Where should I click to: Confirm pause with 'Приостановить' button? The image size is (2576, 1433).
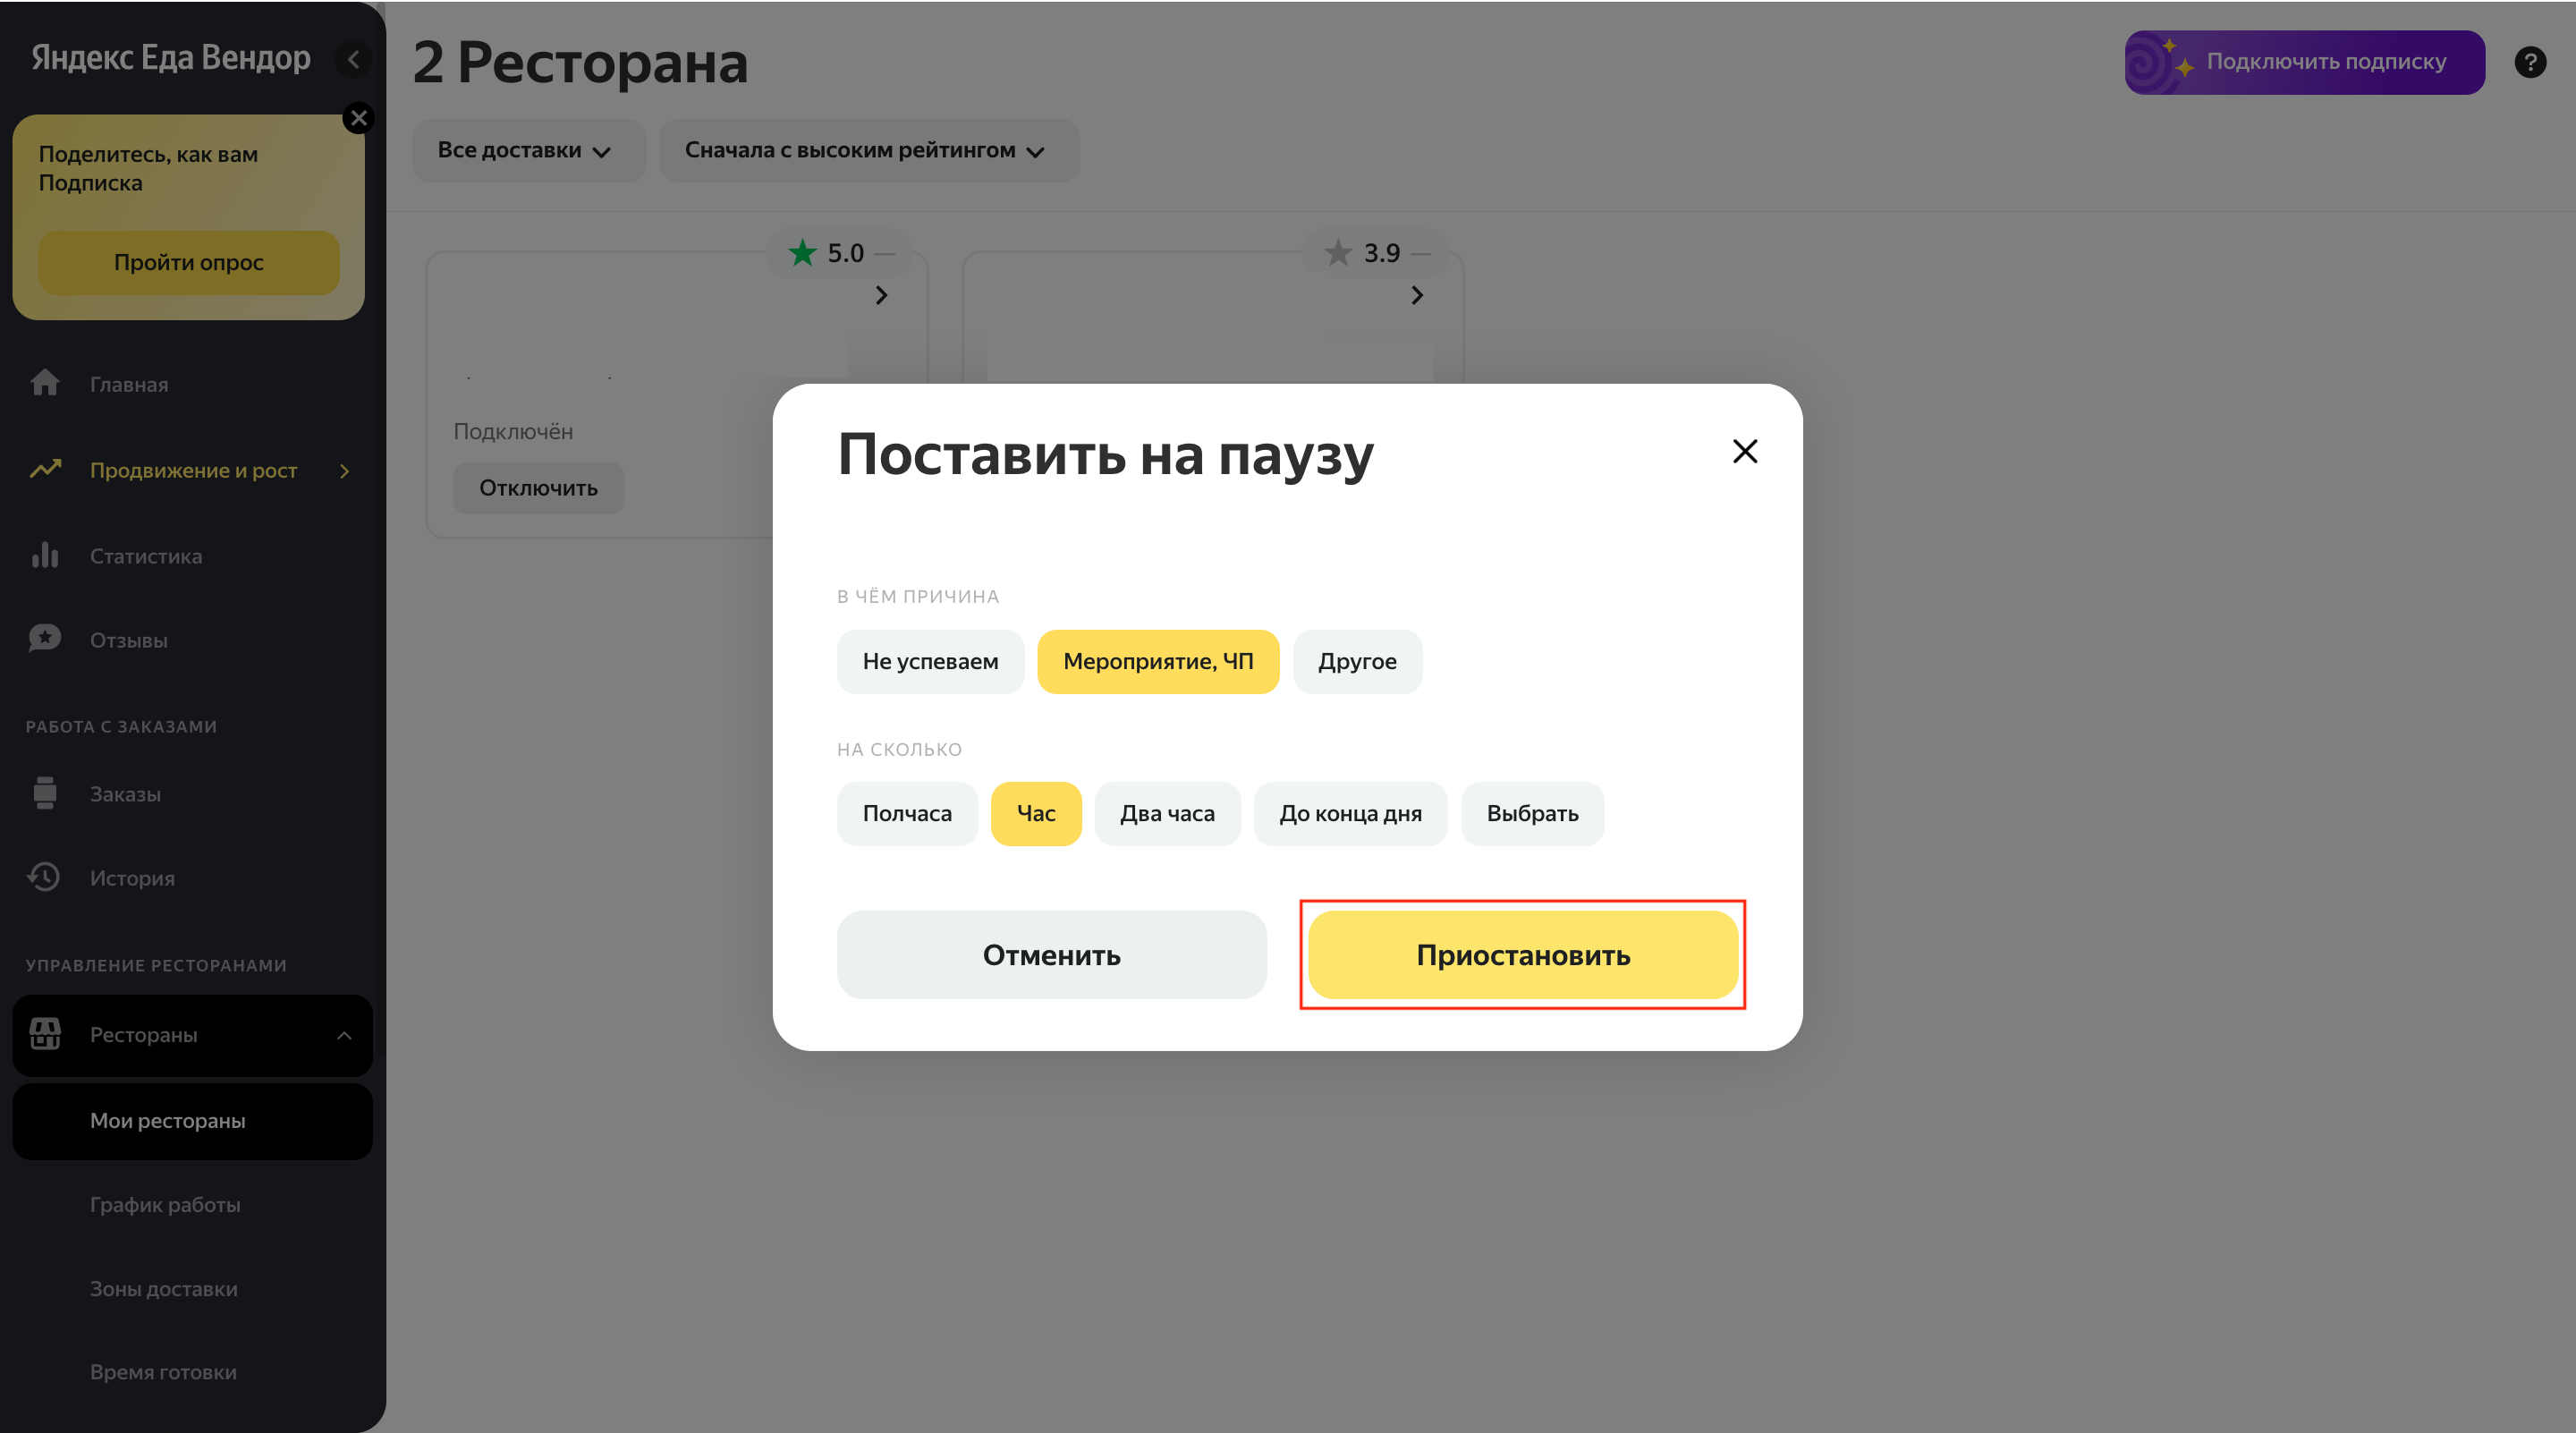tap(1522, 954)
